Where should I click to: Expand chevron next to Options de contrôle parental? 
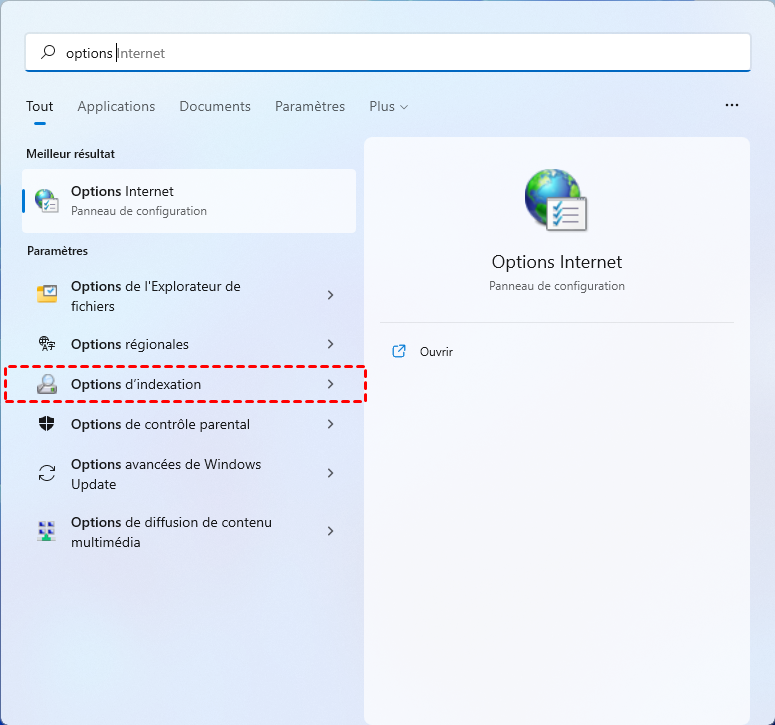click(x=330, y=424)
